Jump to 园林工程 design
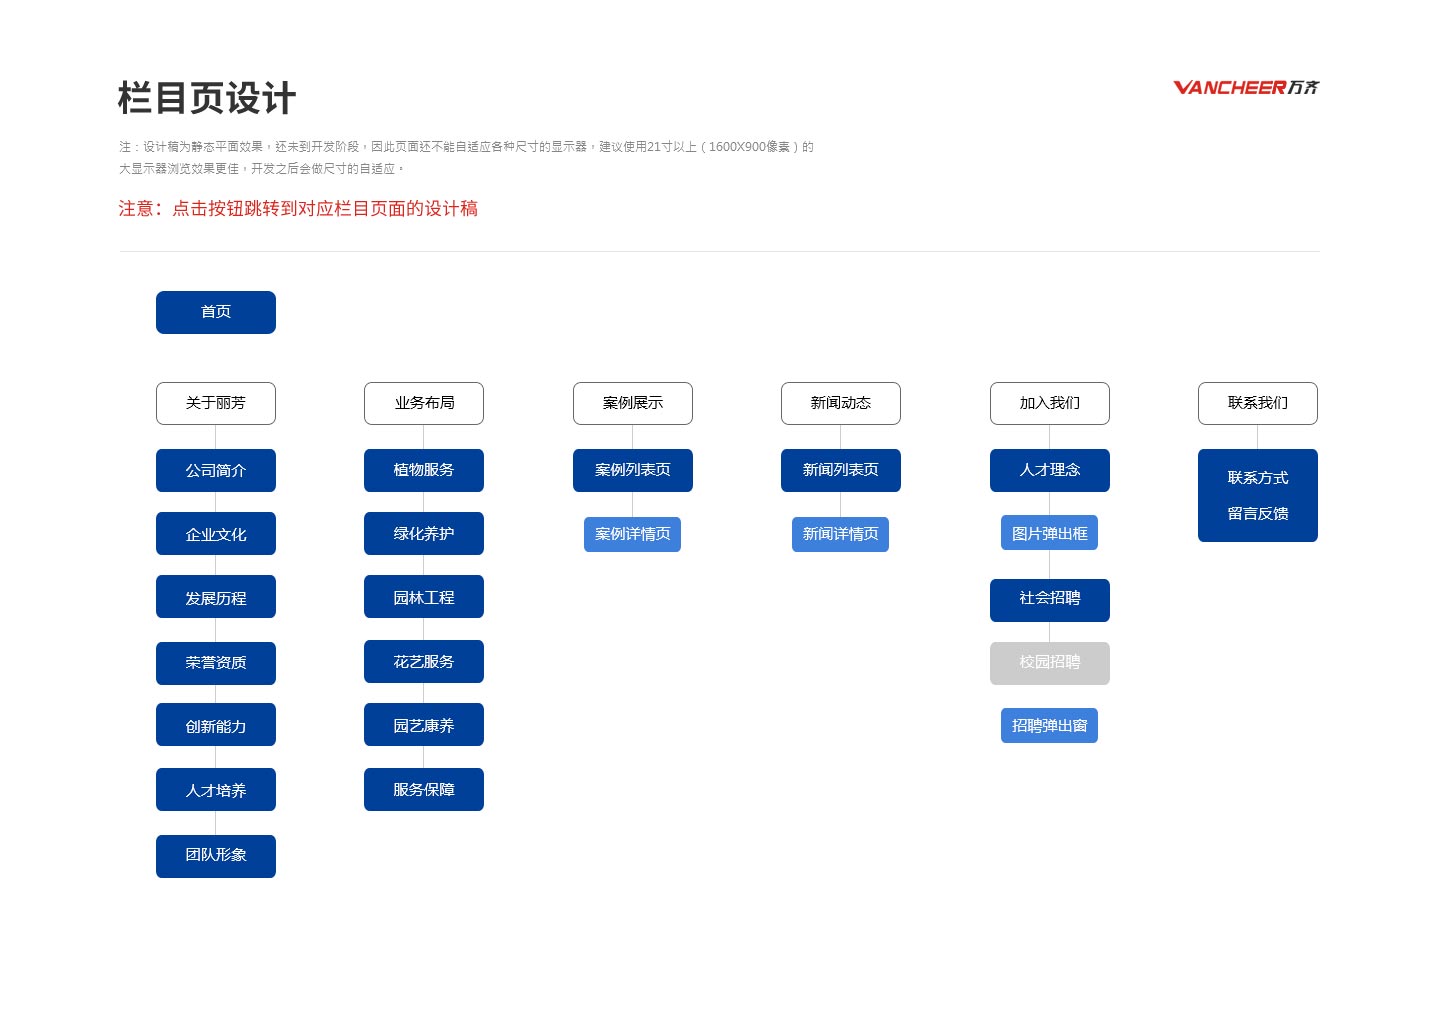 point(424,597)
